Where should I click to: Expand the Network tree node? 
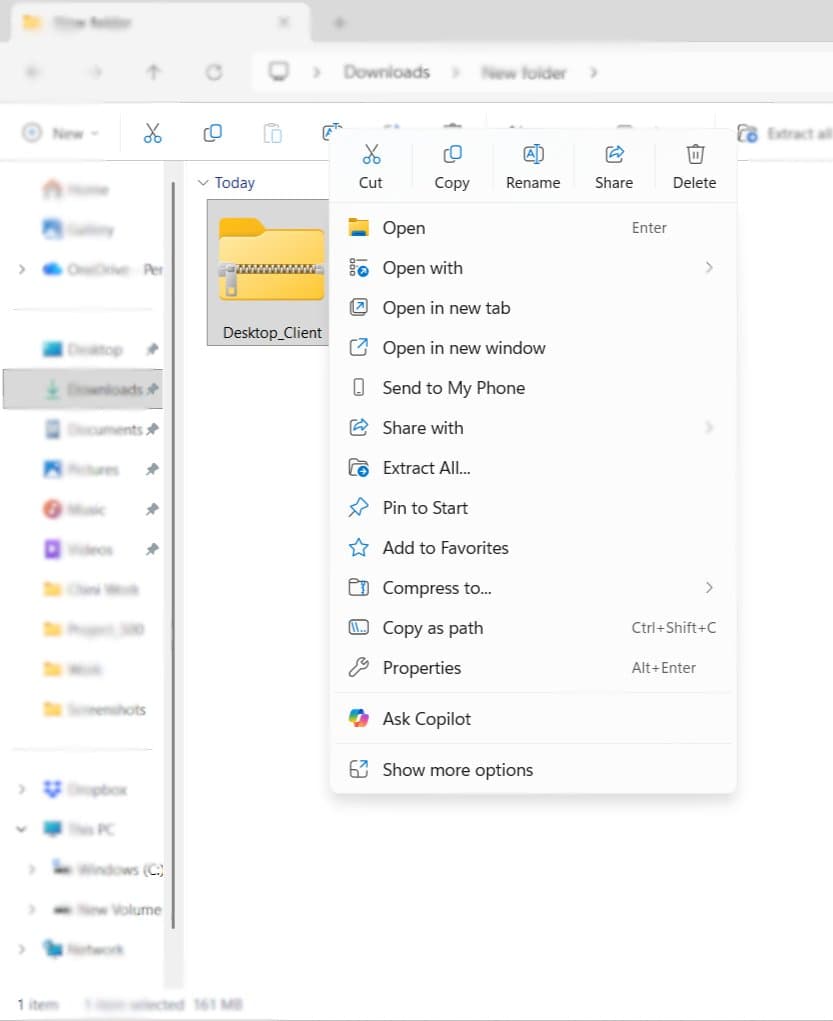21,949
